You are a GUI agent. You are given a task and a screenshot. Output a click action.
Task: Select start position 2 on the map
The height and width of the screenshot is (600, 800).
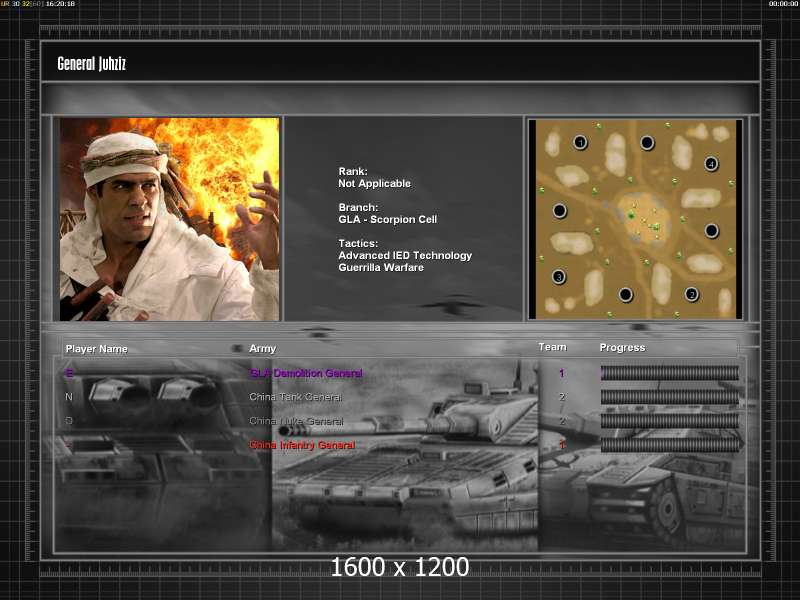692,294
